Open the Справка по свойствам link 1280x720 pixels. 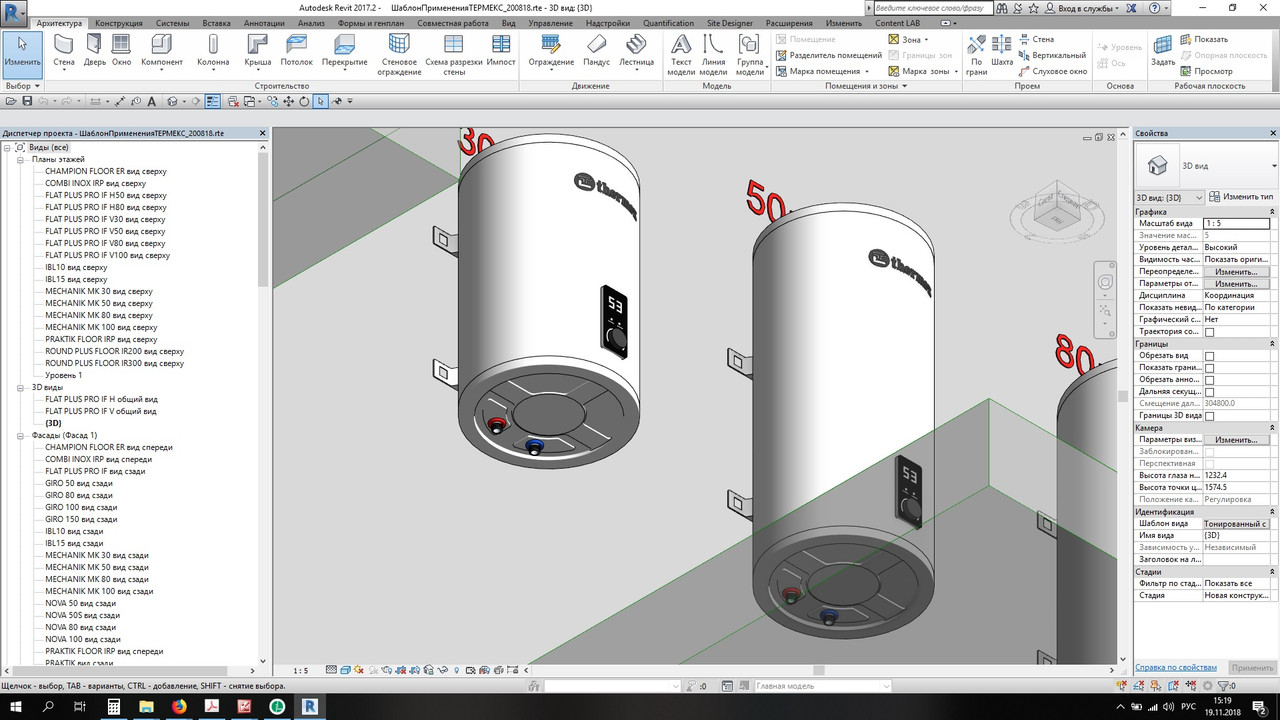coord(1176,667)
